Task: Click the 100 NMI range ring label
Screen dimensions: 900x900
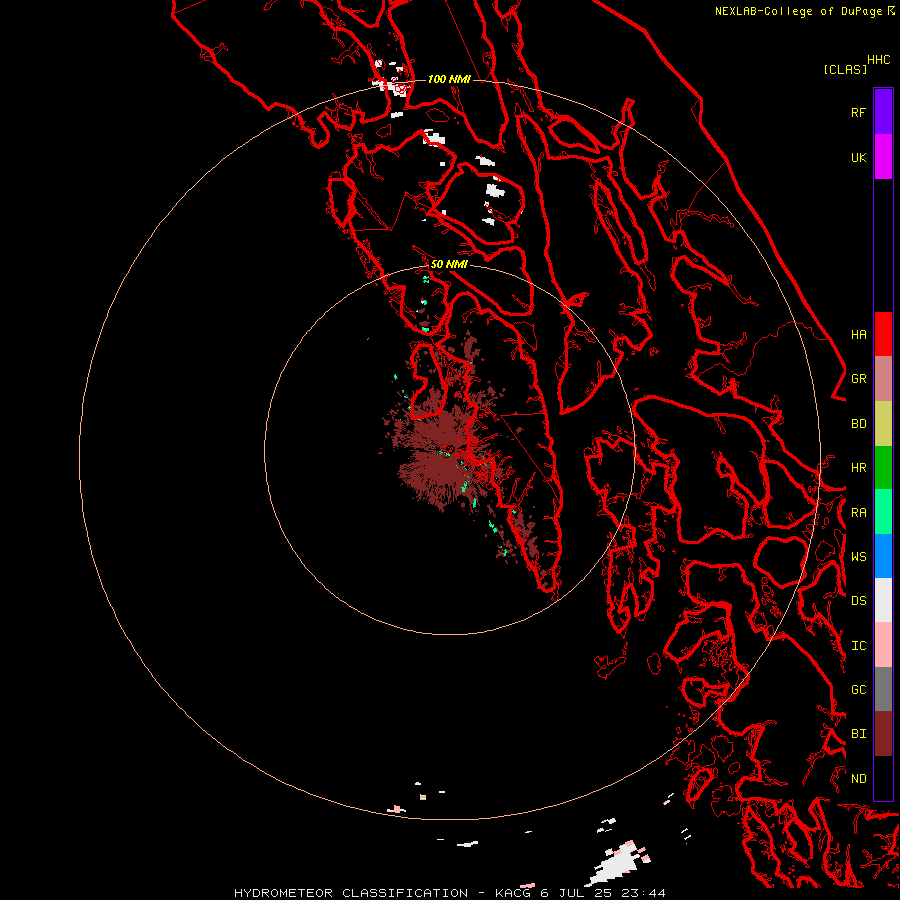Action: click(449, 79)
